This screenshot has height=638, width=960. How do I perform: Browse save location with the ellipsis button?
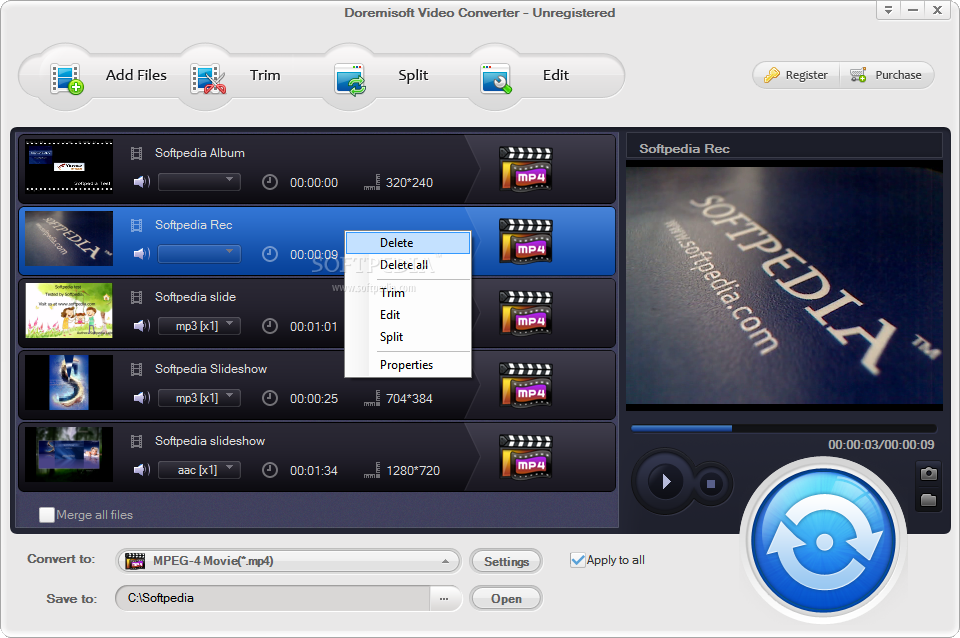pos(444,598)
